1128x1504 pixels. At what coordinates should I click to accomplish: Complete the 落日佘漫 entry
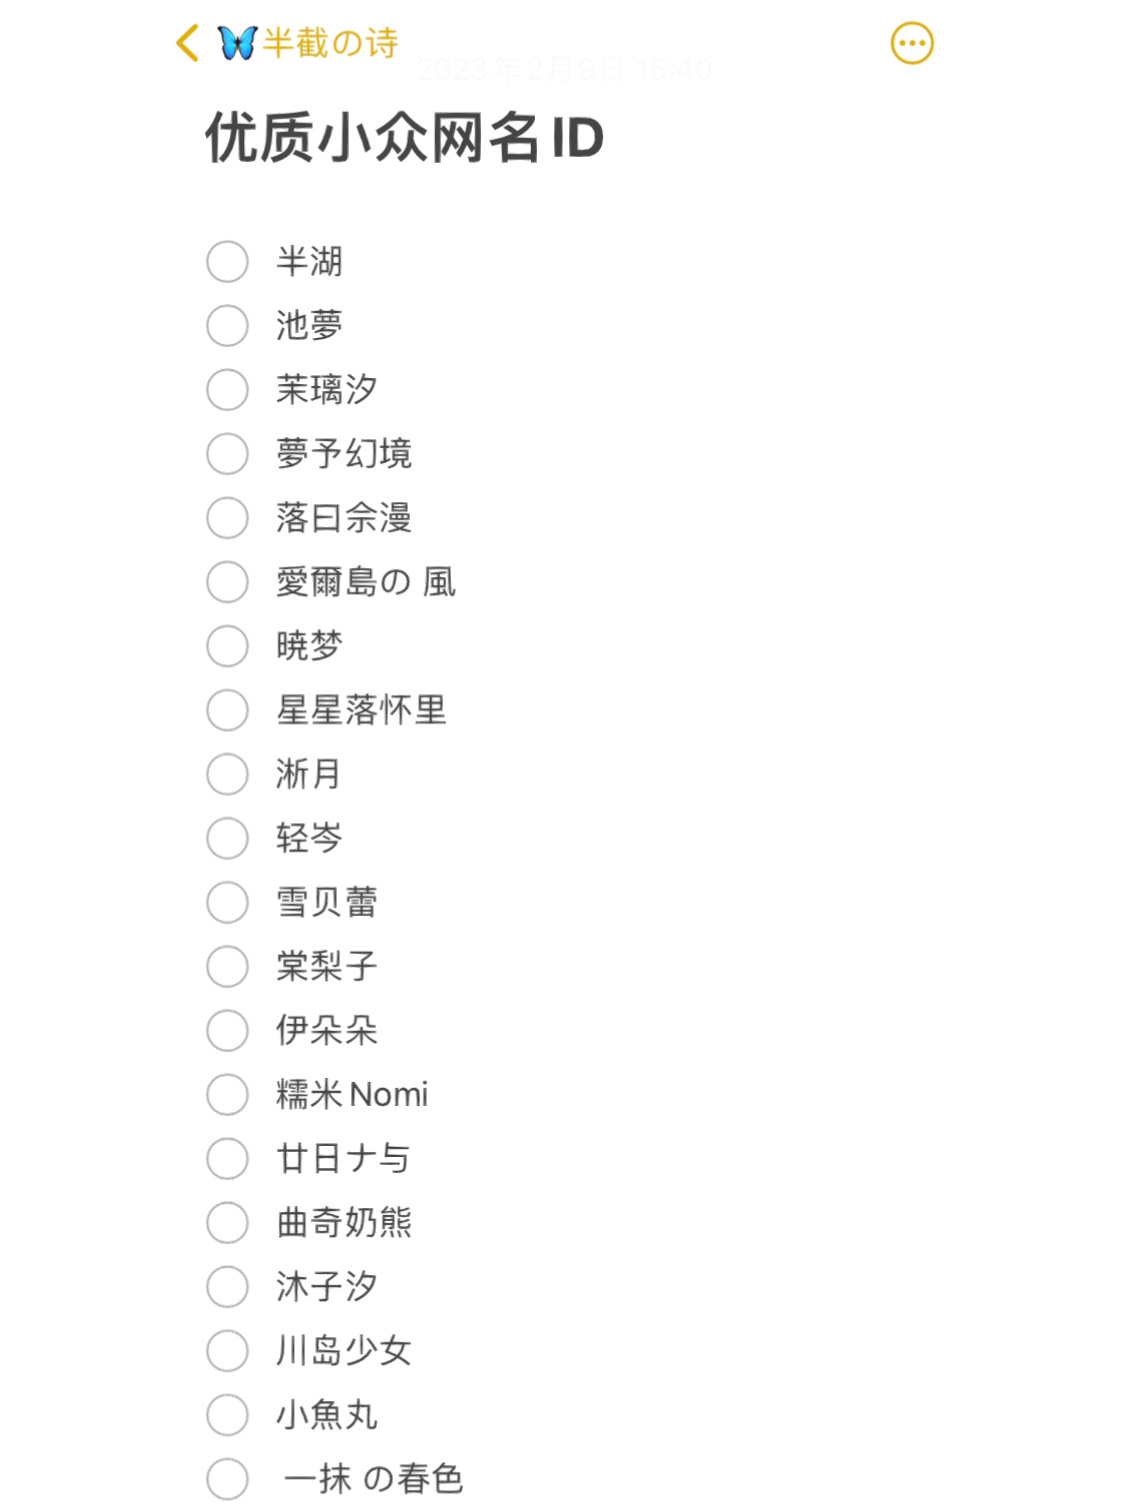pos(226,518)
